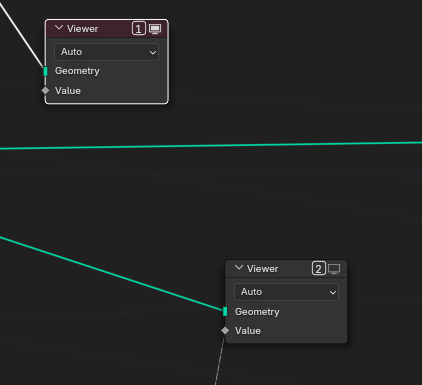Collapse the Viewer node numbered 1
Viewport: 422px width, 385px height.
click(59, 28)
